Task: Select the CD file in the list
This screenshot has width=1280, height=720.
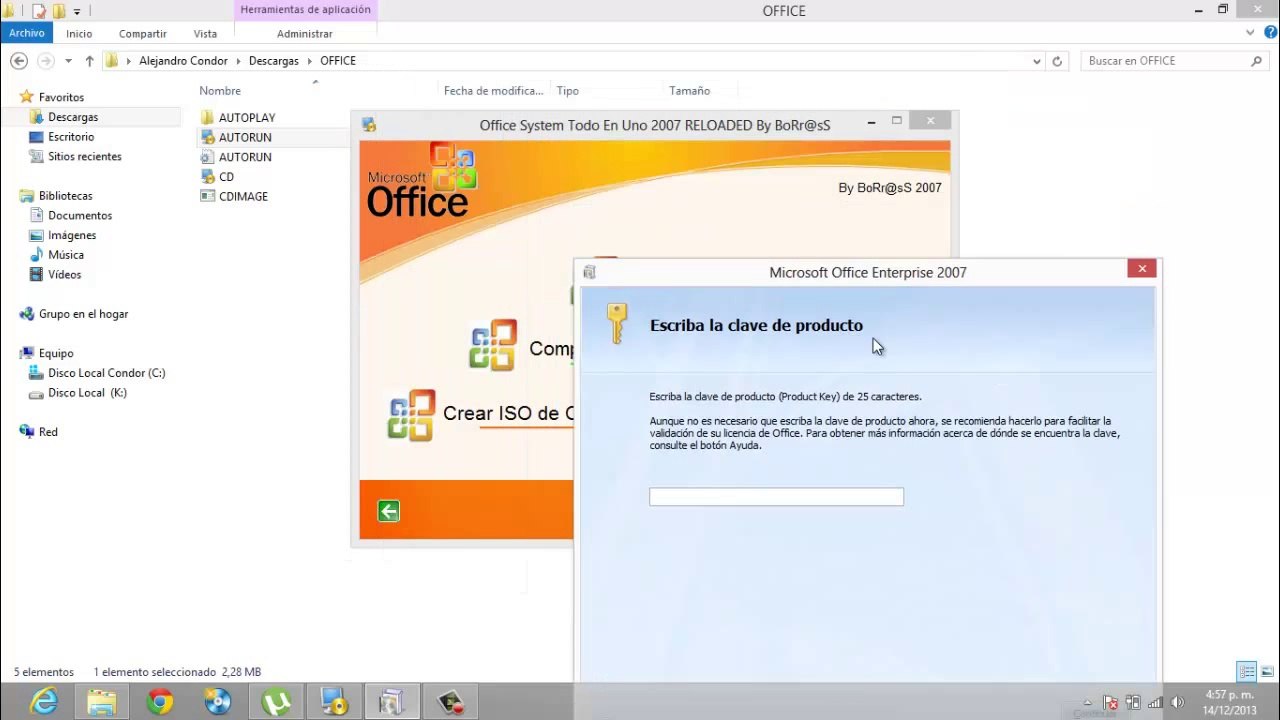Action: point(226,177)
